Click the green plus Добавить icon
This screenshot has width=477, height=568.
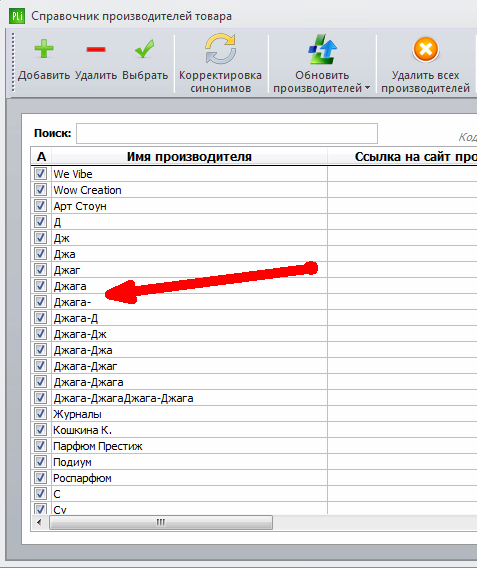tap(44, 49)
